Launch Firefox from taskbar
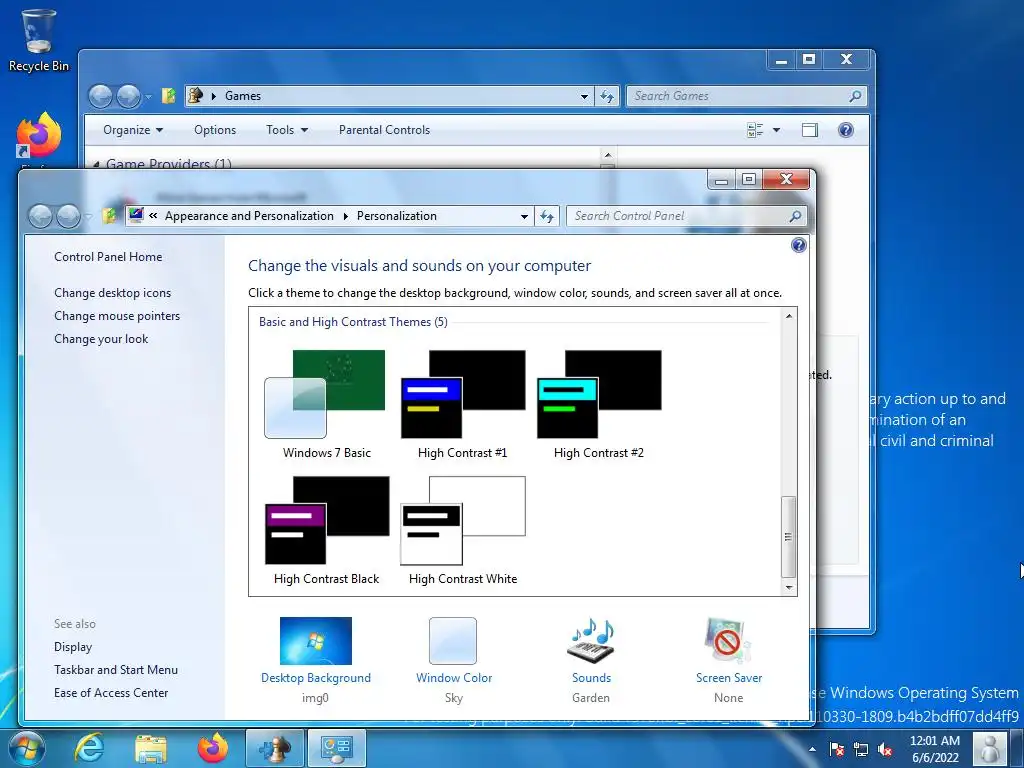Screen dimensions: 1024x768 [213, 748]
